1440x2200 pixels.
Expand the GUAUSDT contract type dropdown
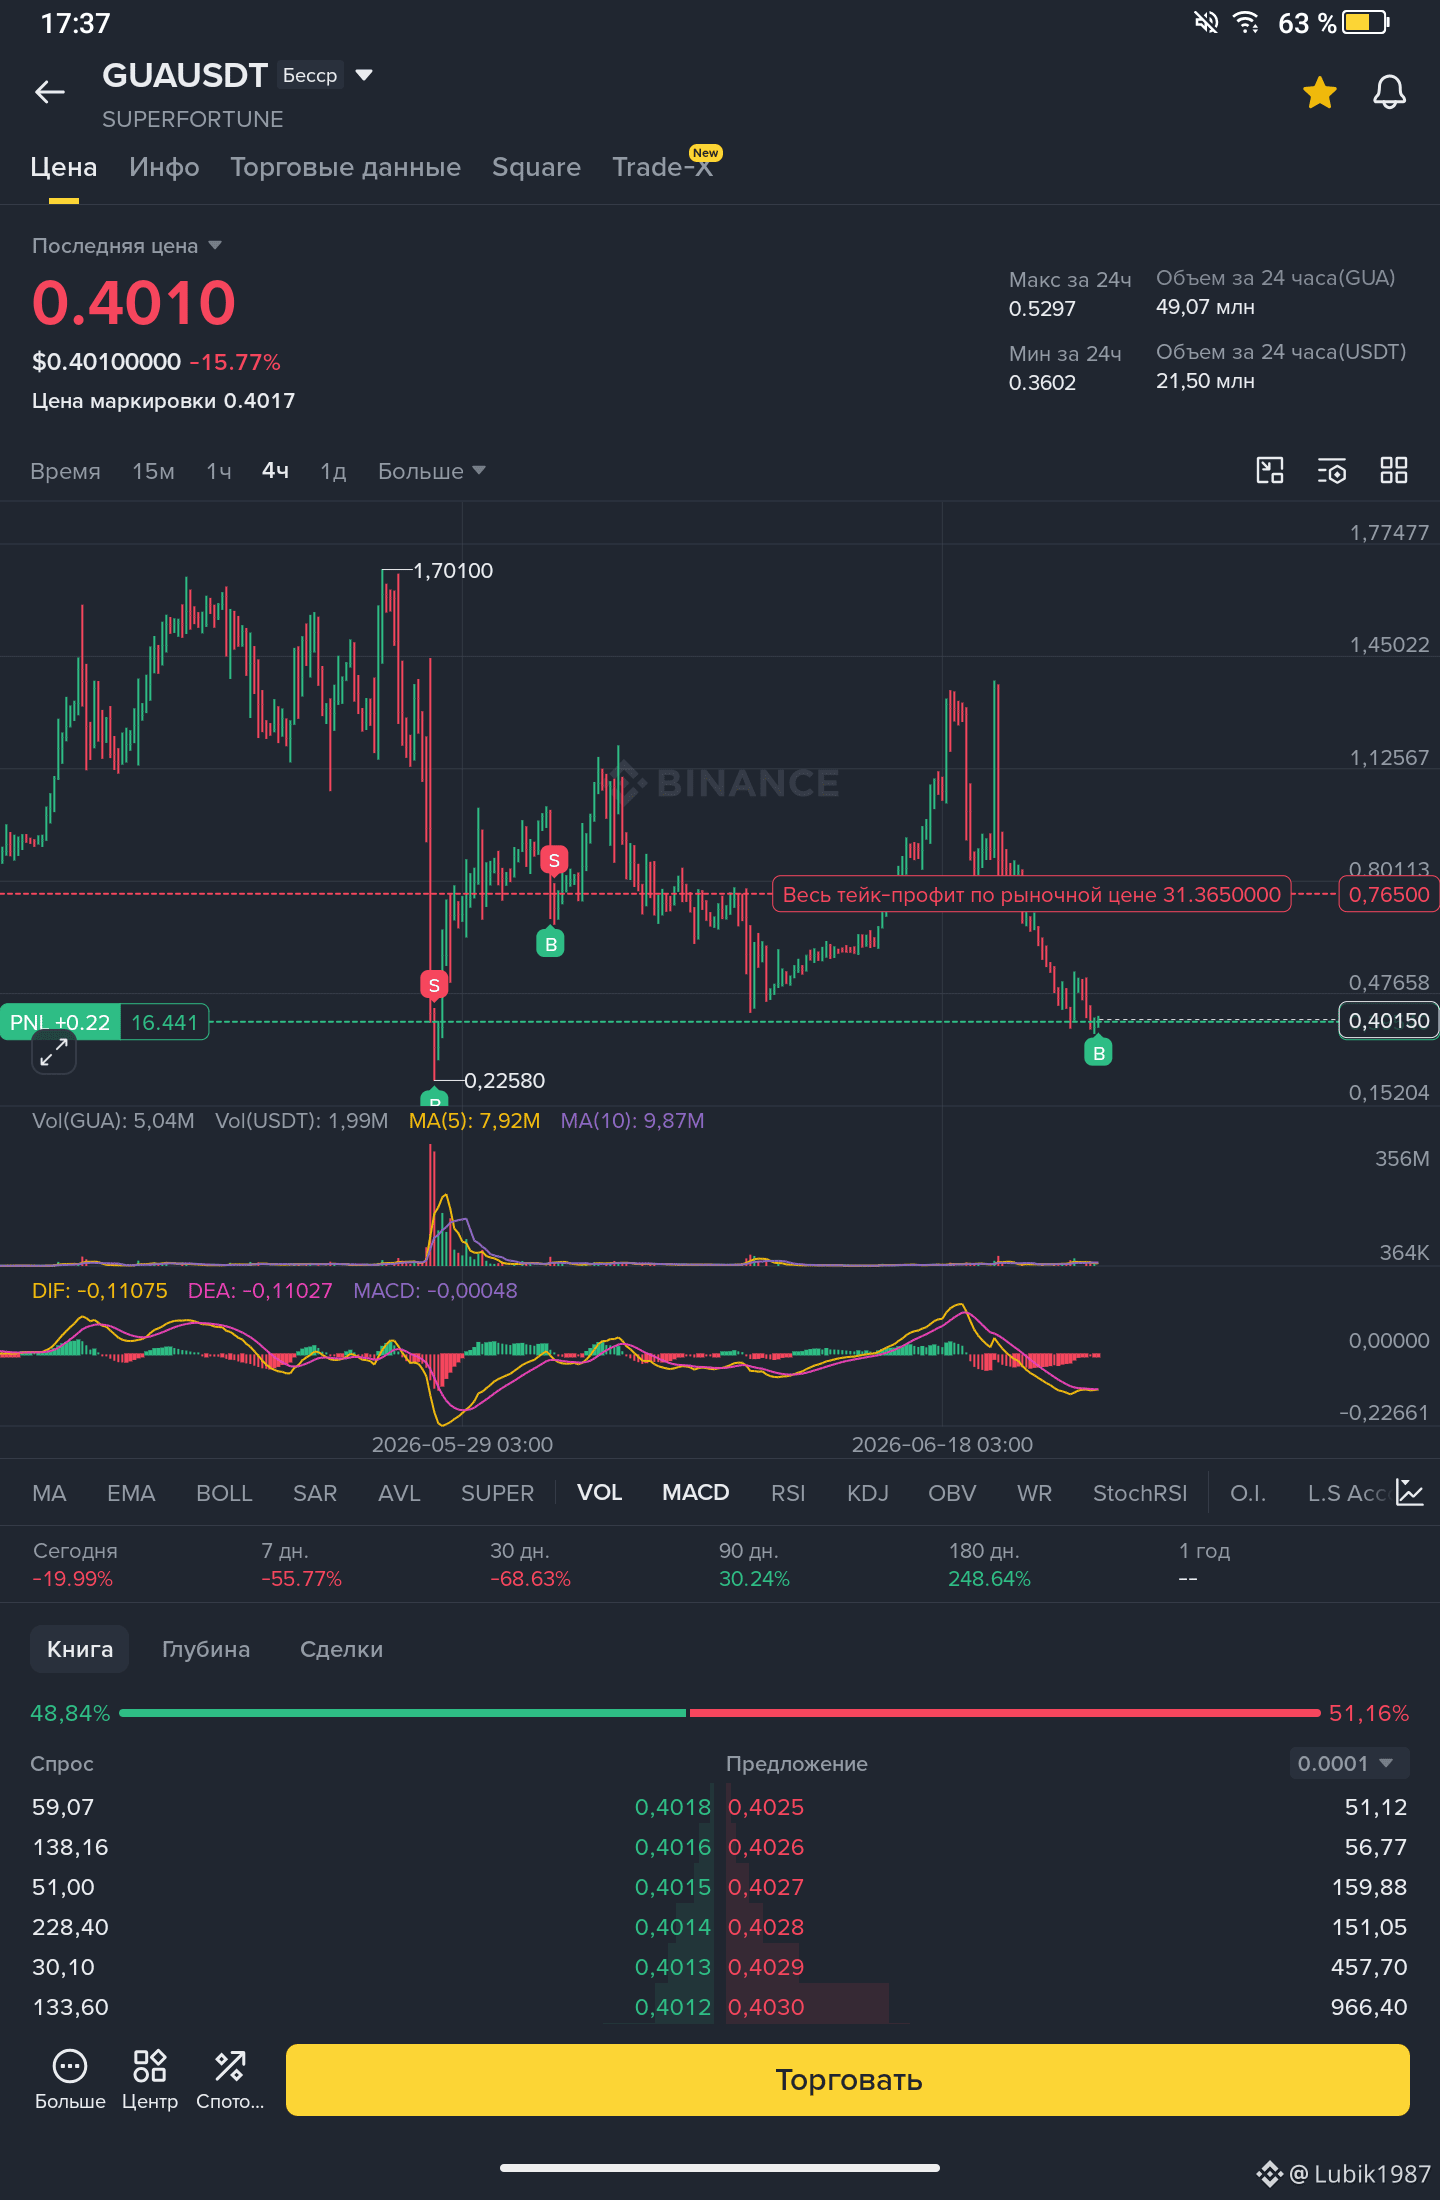pos(364,75)
